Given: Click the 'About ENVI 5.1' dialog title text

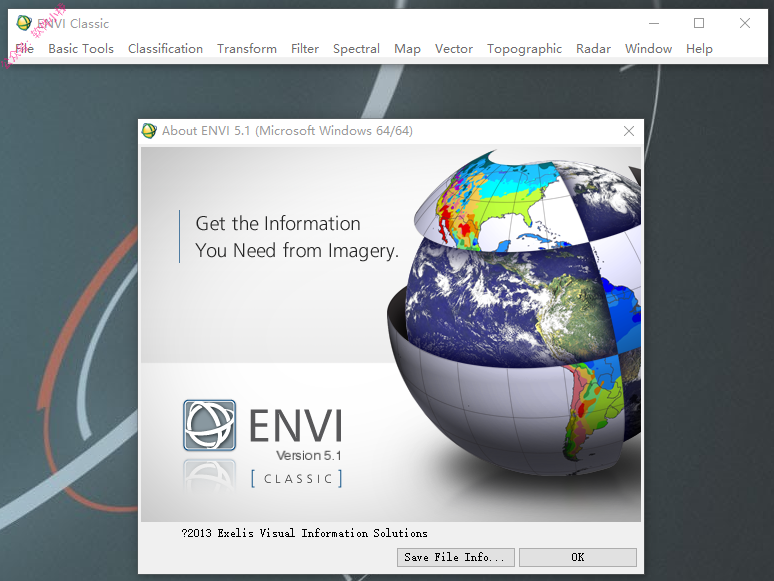Looking at the screenshot, I should (287, 131).
